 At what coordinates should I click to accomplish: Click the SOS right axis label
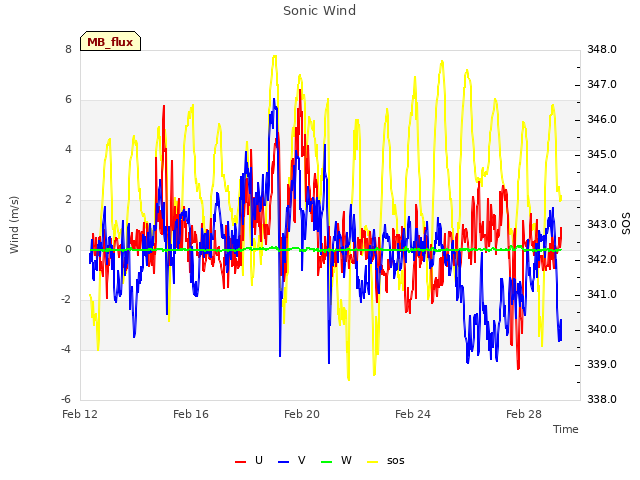(626, 224)
